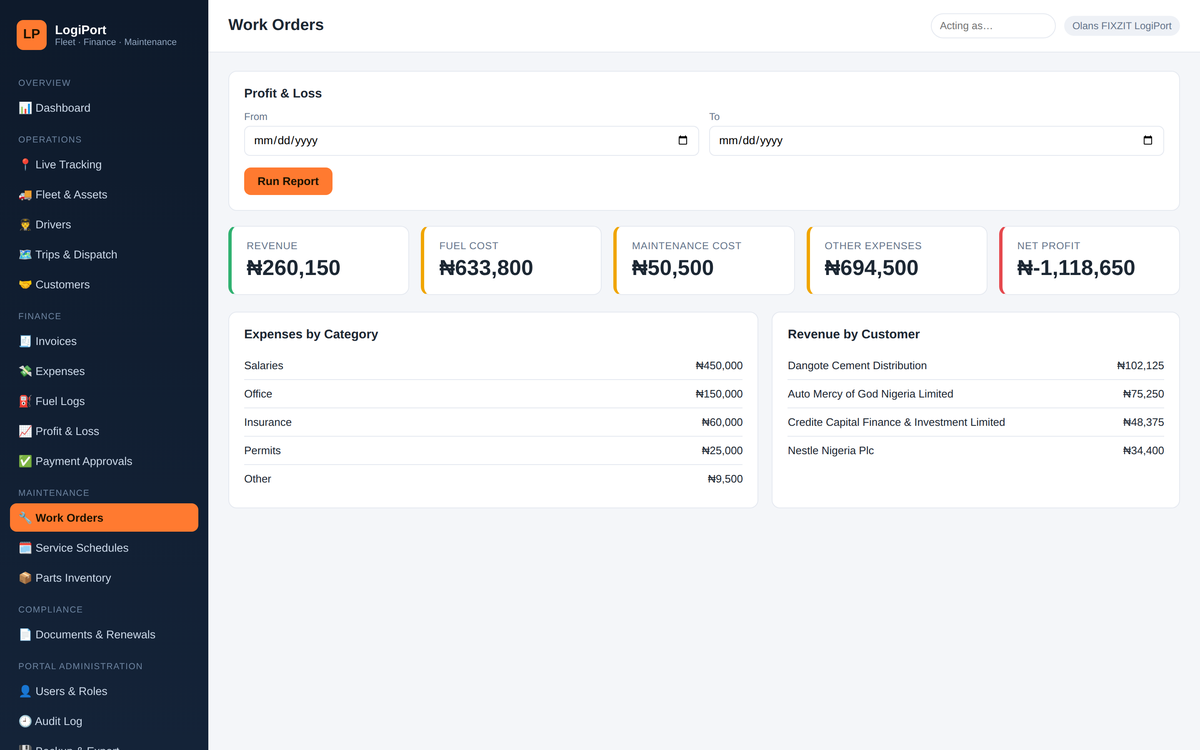The height and width of the screenshot is (750, 1200).
Task: Click the person icon beside Users & Roles
Action: click(x=25, y=692)
